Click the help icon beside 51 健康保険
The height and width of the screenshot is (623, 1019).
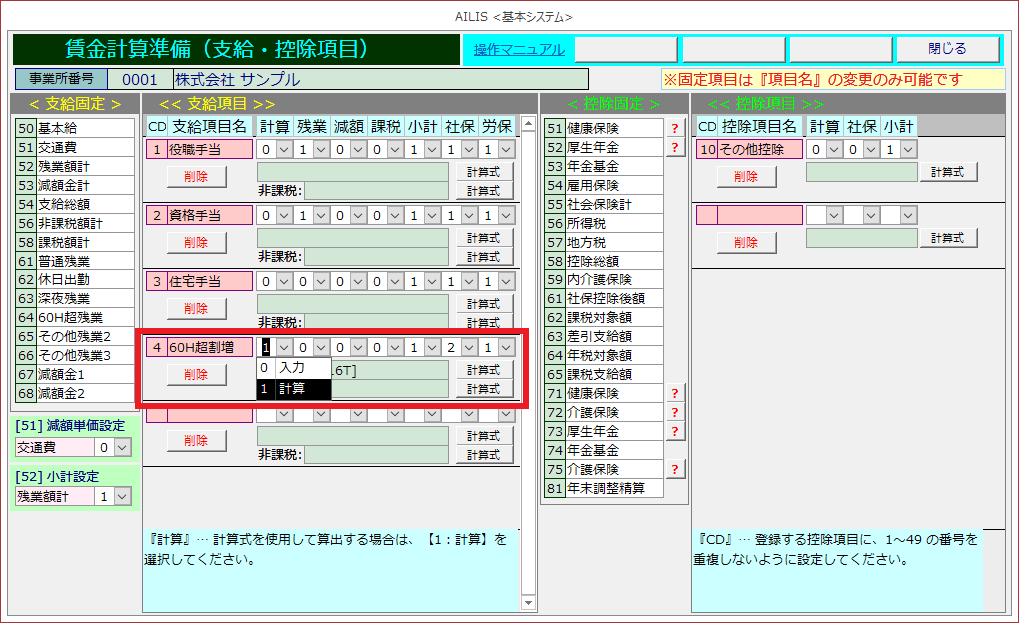675,128
